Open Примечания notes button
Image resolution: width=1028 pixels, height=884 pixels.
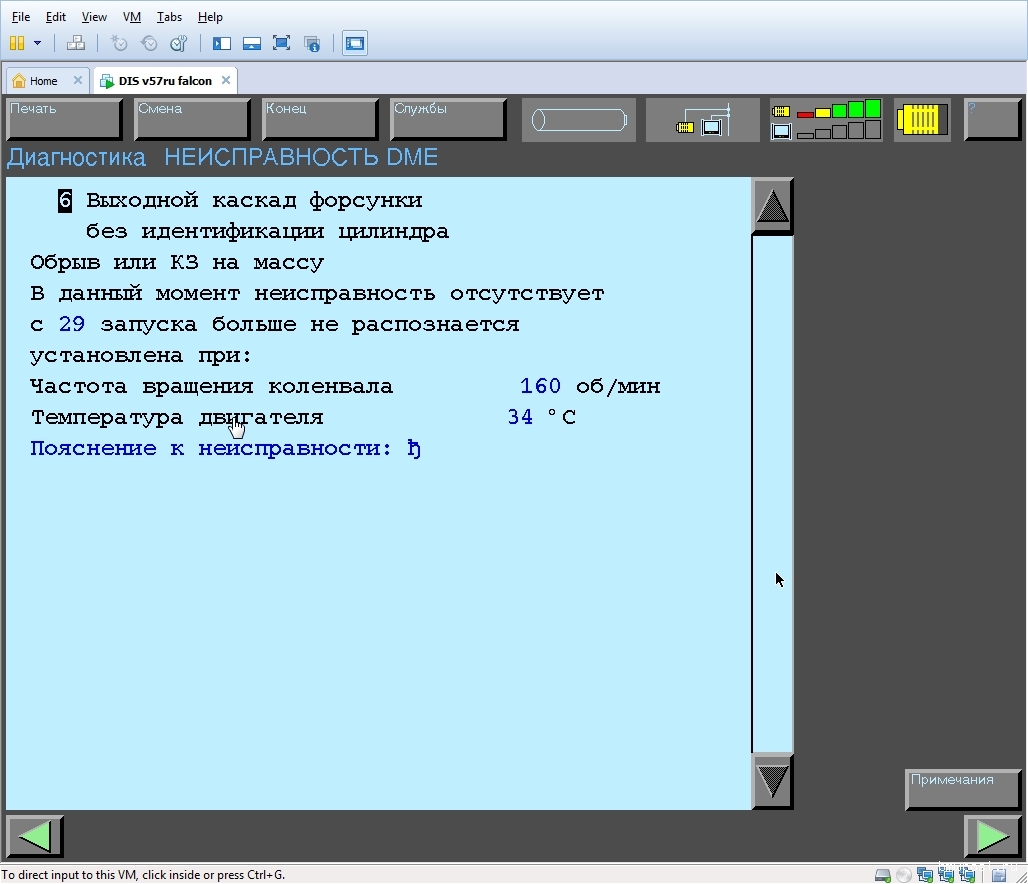(x=963, y=789)
